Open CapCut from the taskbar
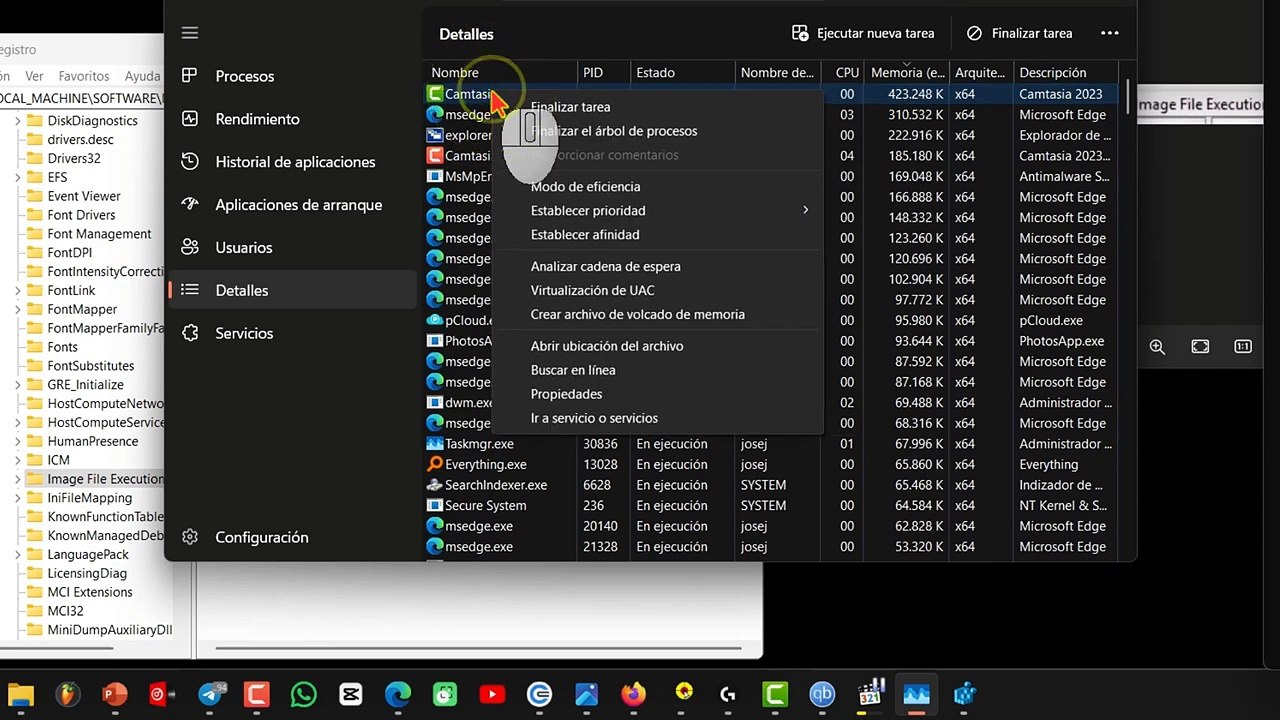This screenshot has height=720, width=1280. pyautogui.click(x=351, y=694)
